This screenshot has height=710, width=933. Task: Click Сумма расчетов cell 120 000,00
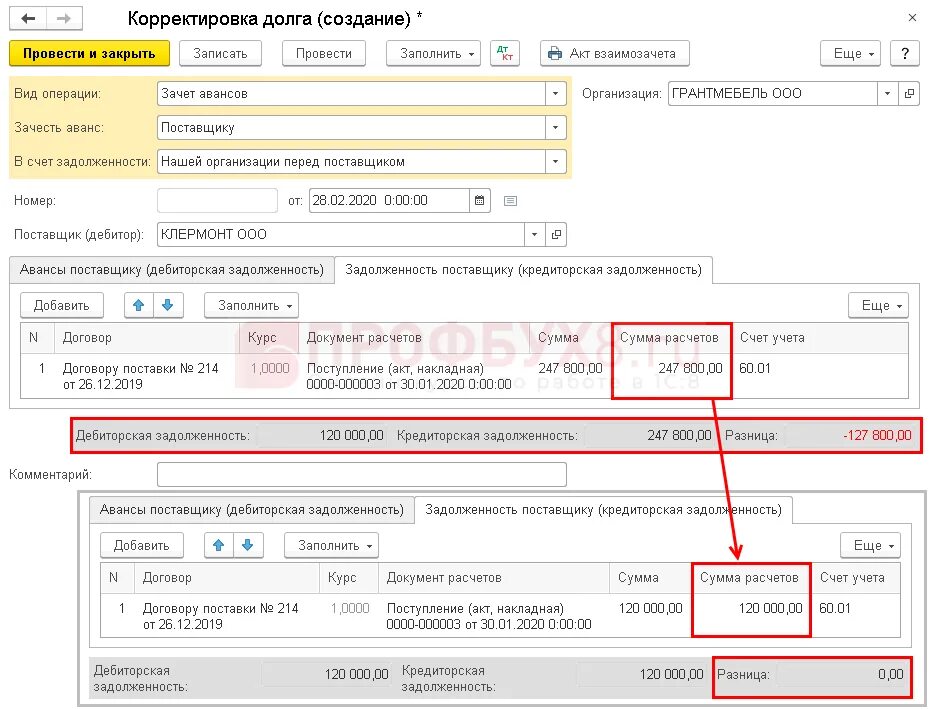pyautogui.click(x=751, y=615)
